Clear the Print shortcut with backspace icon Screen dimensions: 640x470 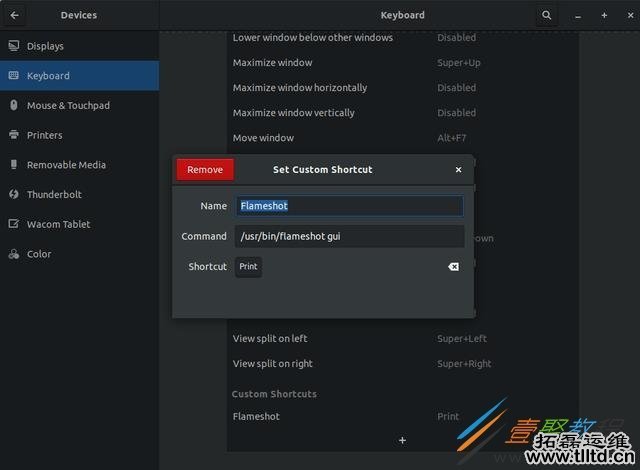(453, 267)
